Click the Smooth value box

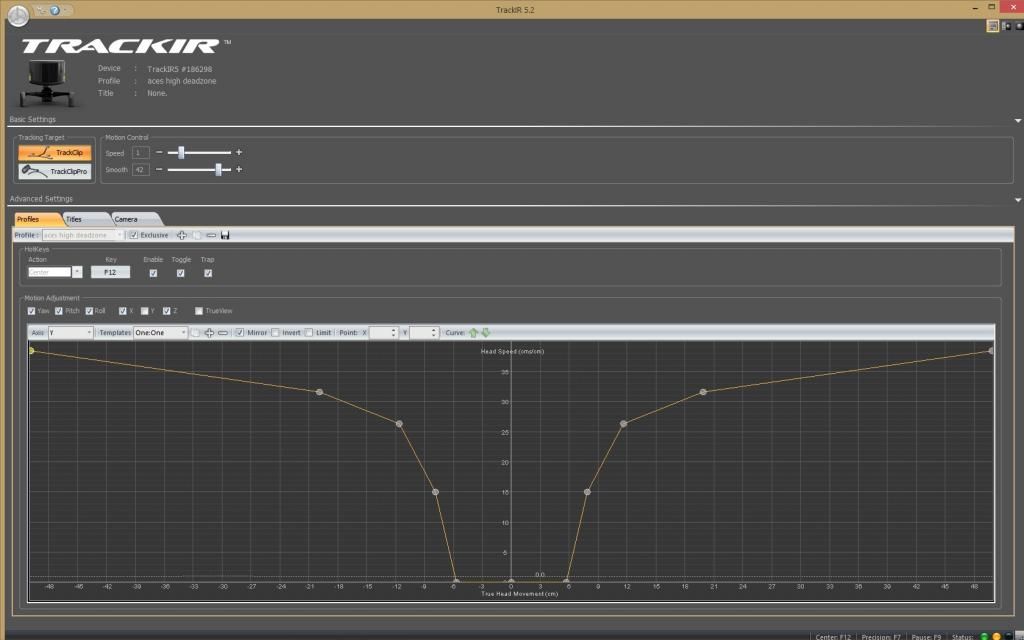click(140, 170)
